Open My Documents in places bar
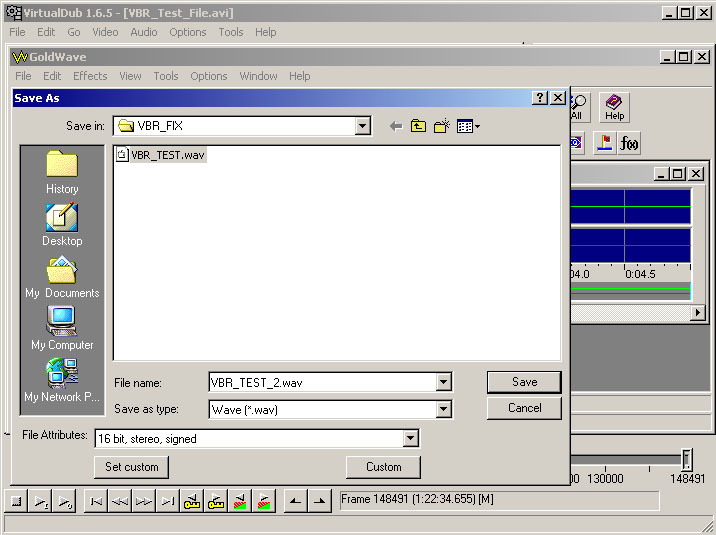The image size is (716, 535). pyautogui.click(x=62, y=277)
